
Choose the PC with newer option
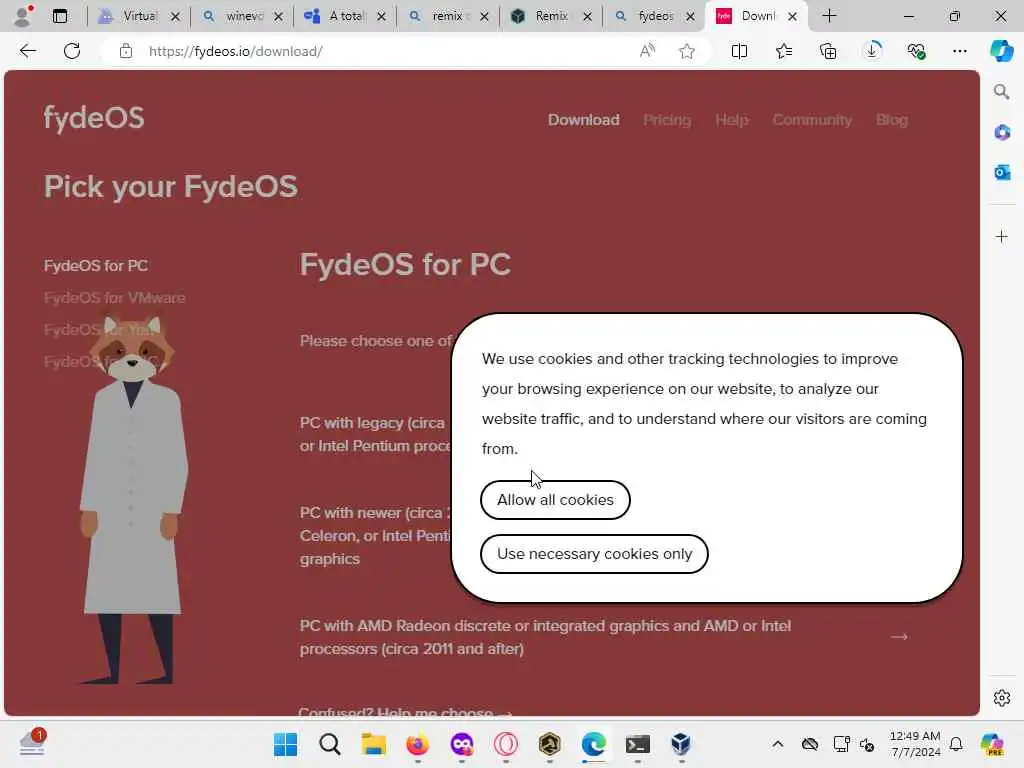pos(376,536)
